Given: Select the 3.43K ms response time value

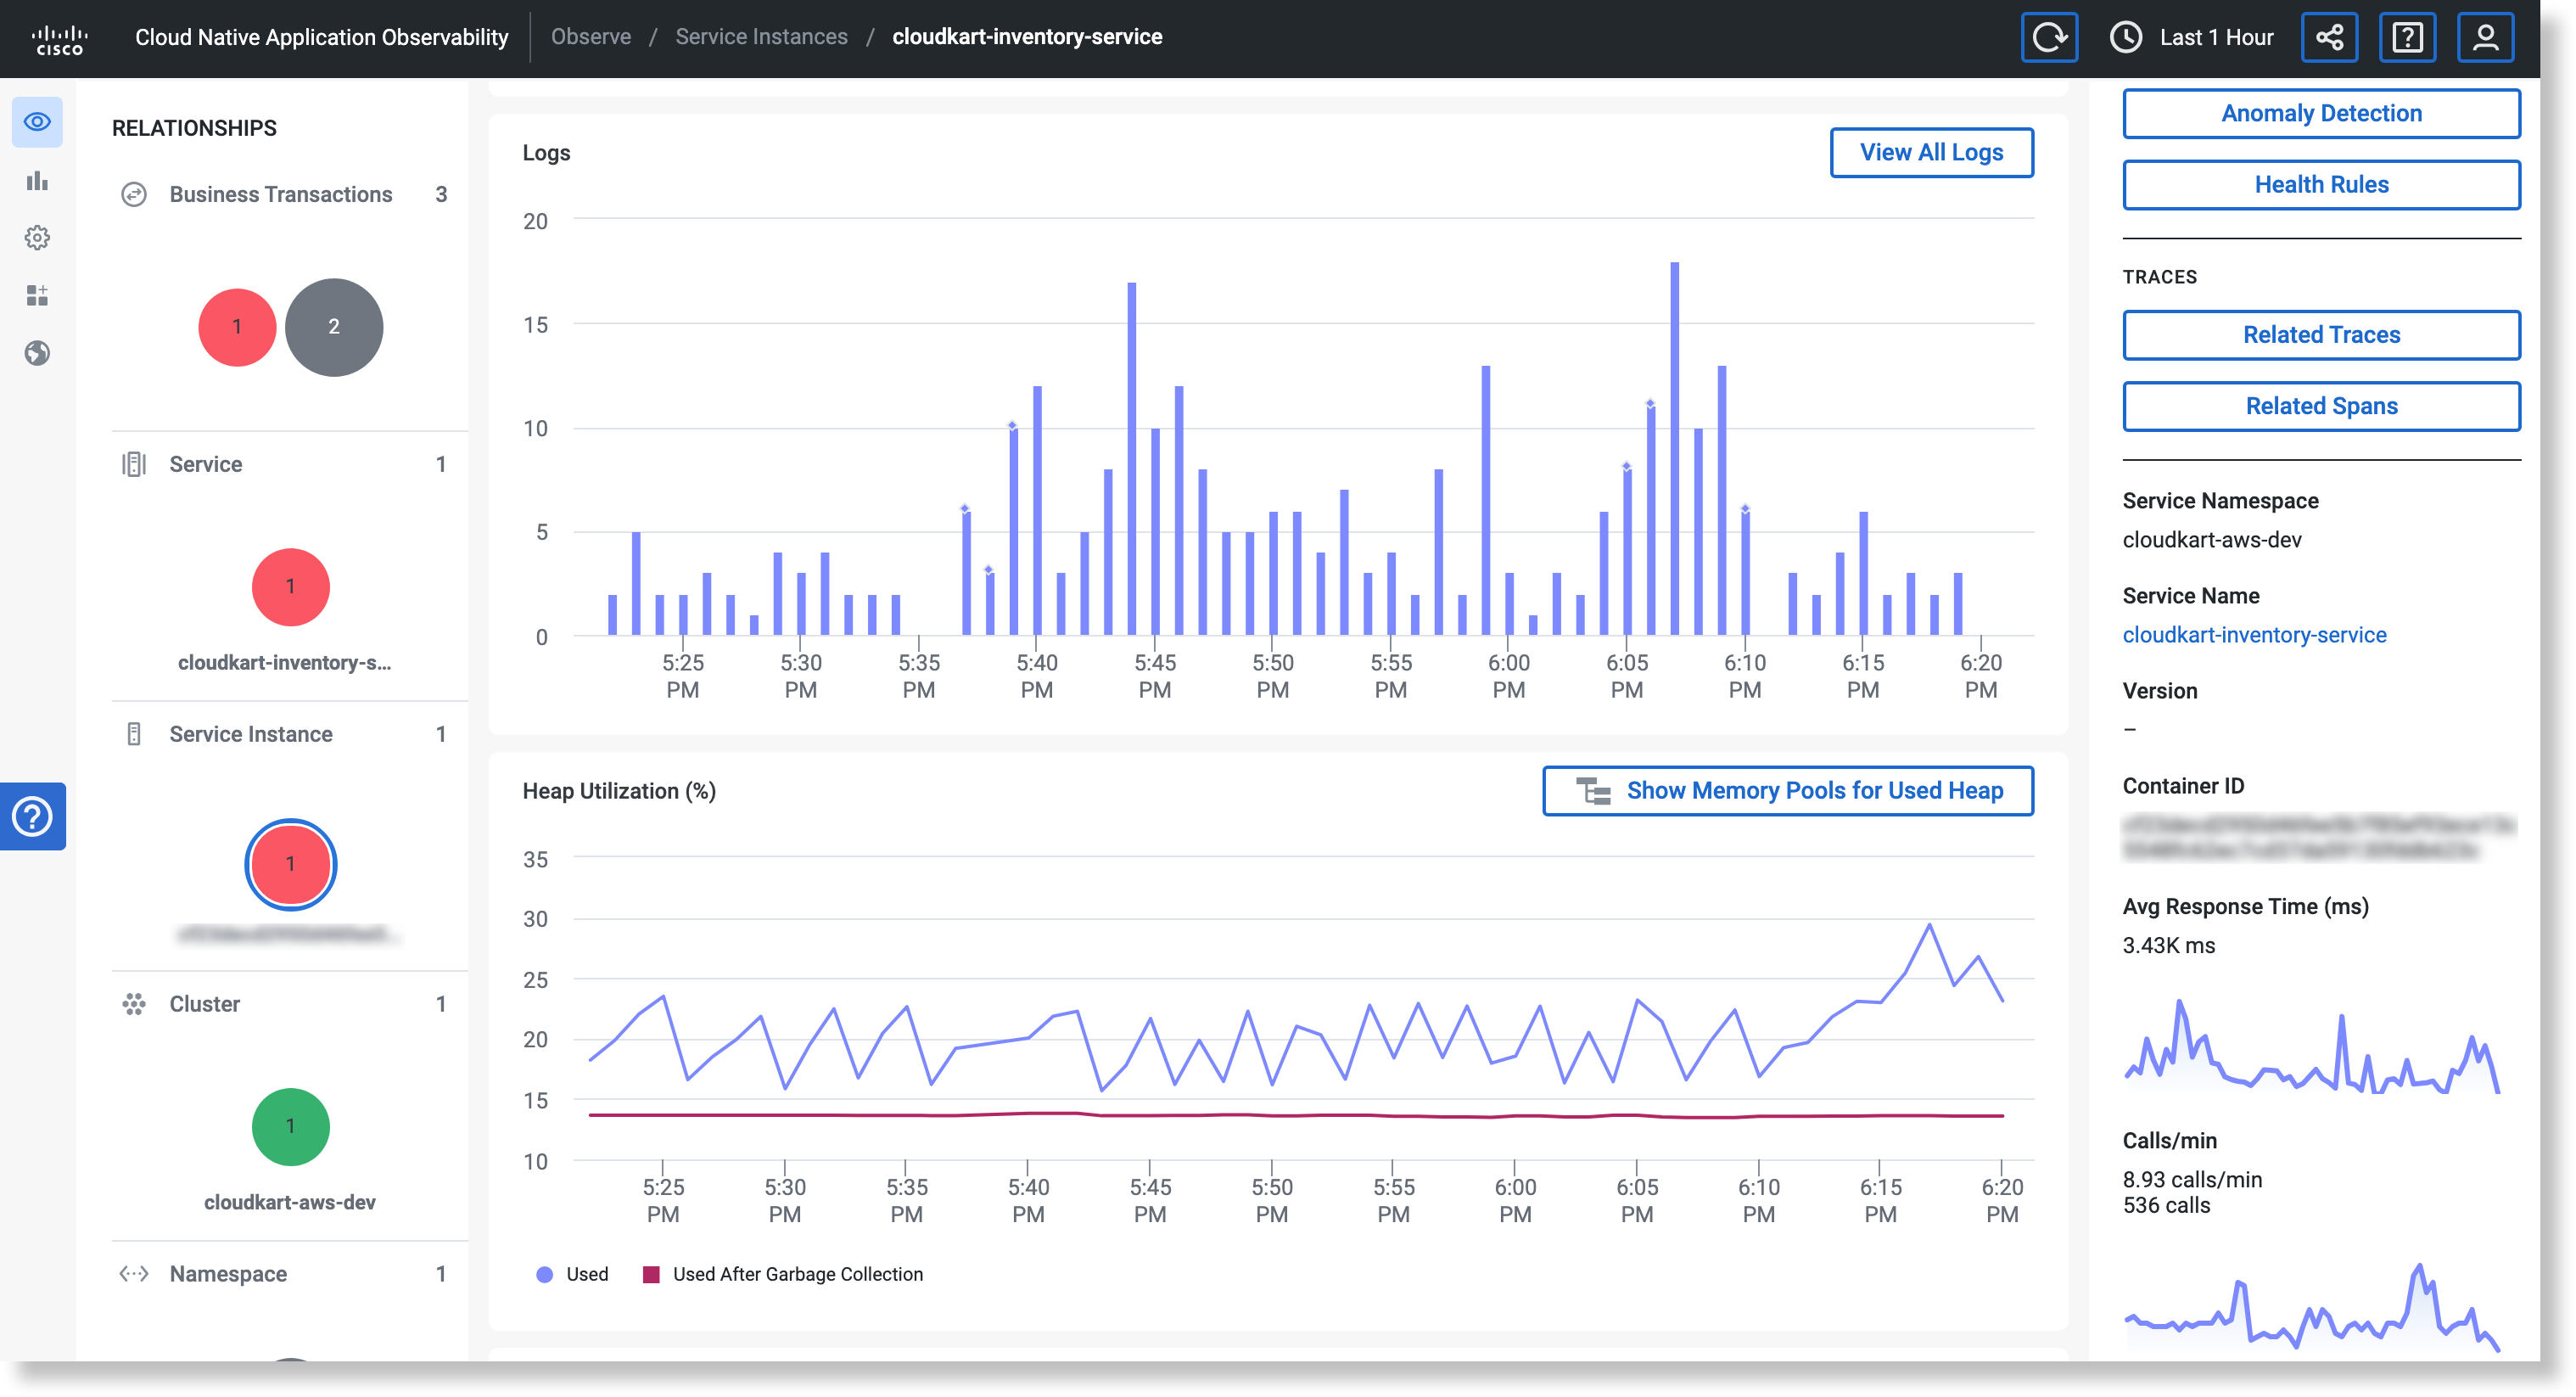Looking at the screenshot, I should pyautogui.click(x=2169, y=946).
